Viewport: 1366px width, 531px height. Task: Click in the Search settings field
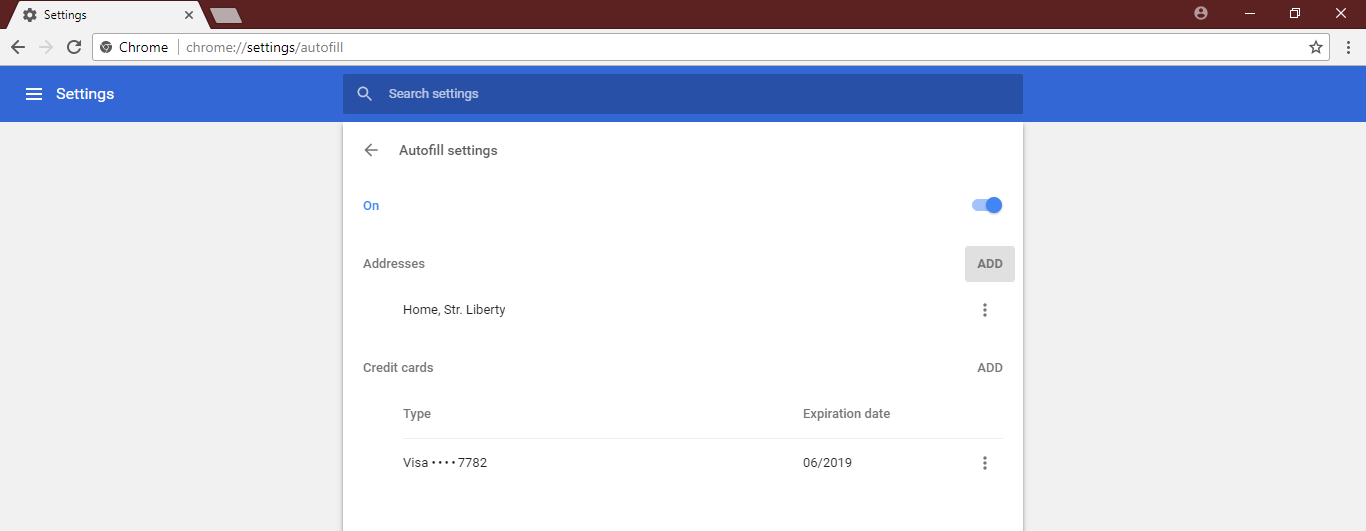pos(690,94)
